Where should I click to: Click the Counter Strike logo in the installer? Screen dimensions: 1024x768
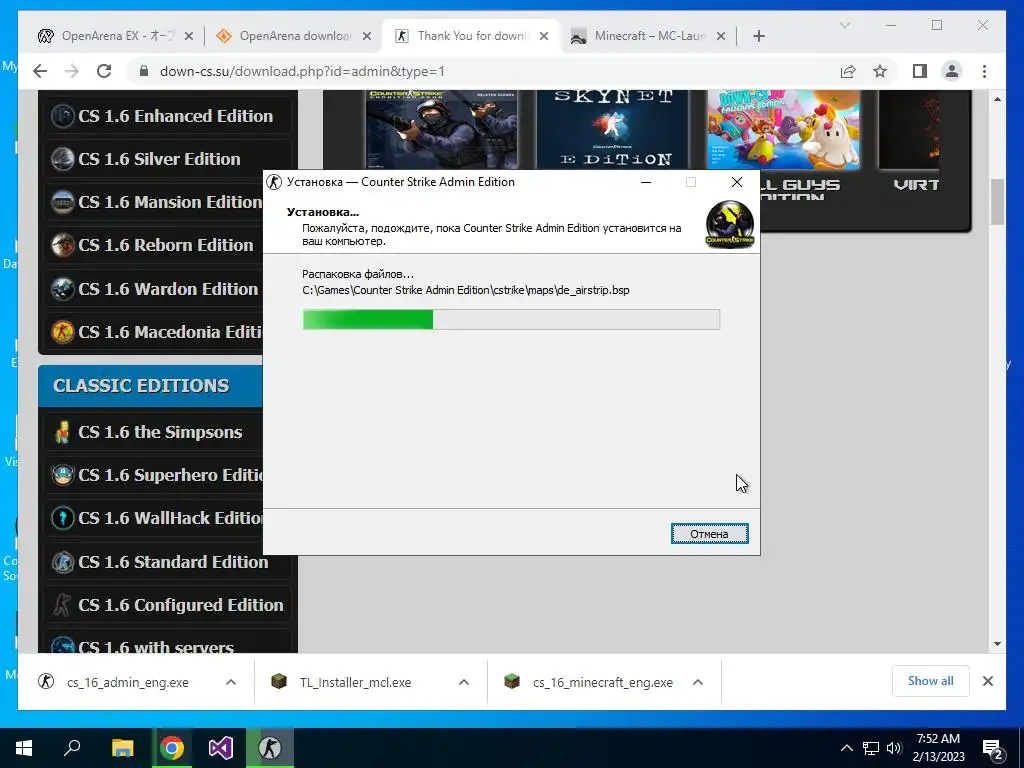point(729,225)
